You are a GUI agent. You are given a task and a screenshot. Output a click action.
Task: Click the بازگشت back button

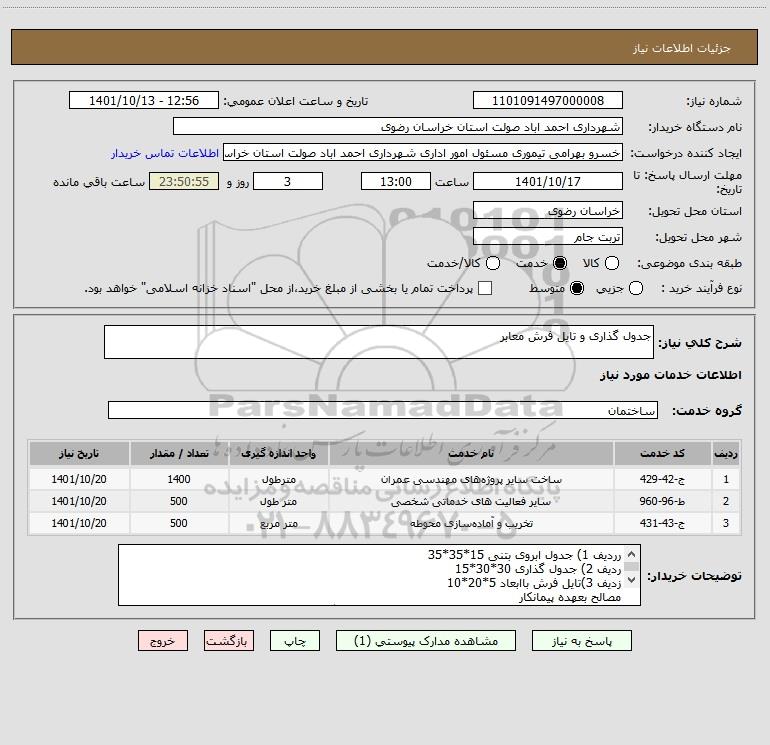tap(229, 641)
